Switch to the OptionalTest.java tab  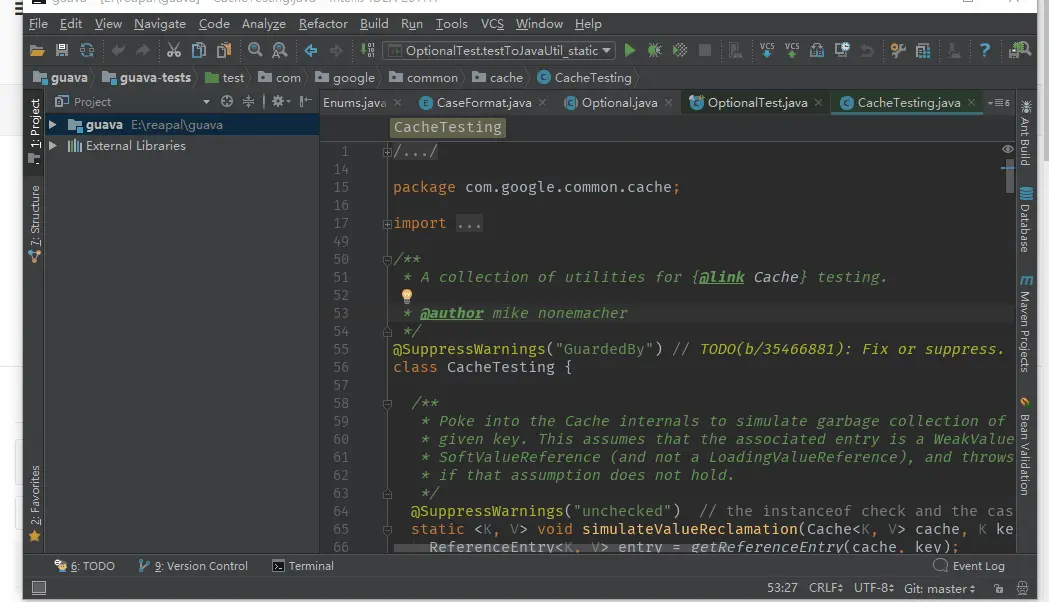(x=756, y=102)
